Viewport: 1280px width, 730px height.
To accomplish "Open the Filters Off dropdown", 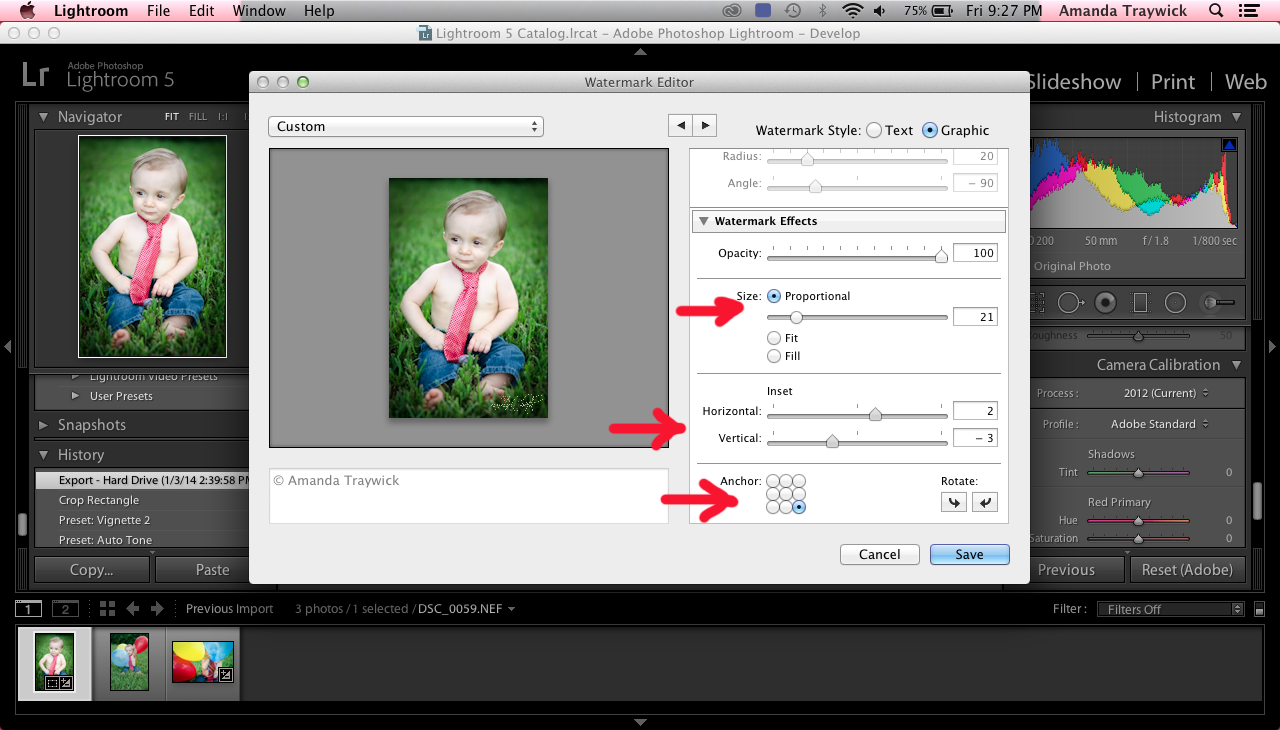I will 1170,608.
